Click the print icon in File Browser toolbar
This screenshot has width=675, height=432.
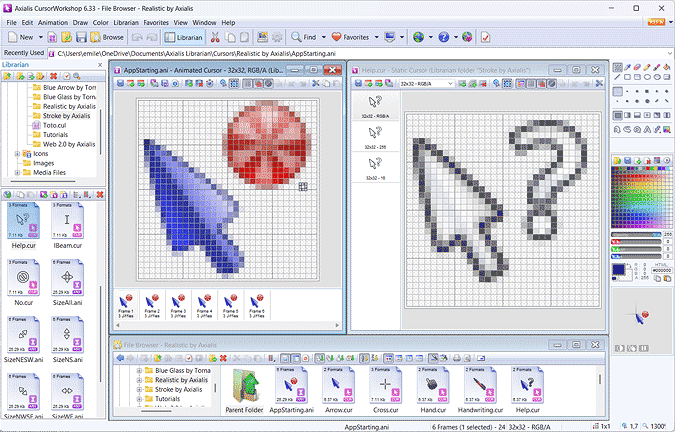[457, 358]
